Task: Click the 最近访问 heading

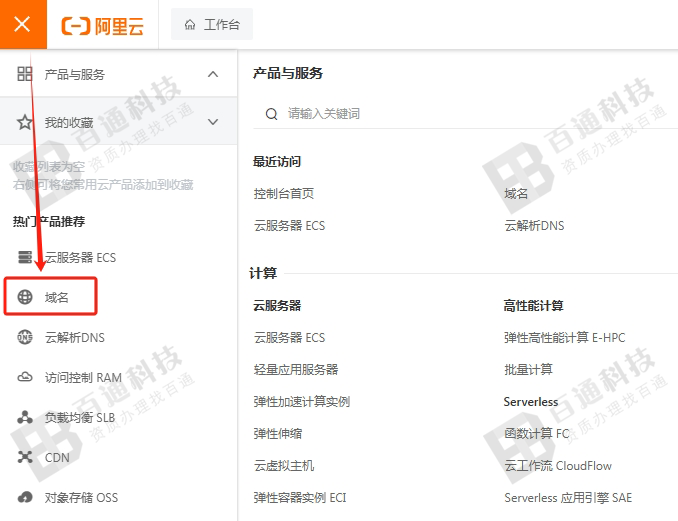Action: (277, 162)
